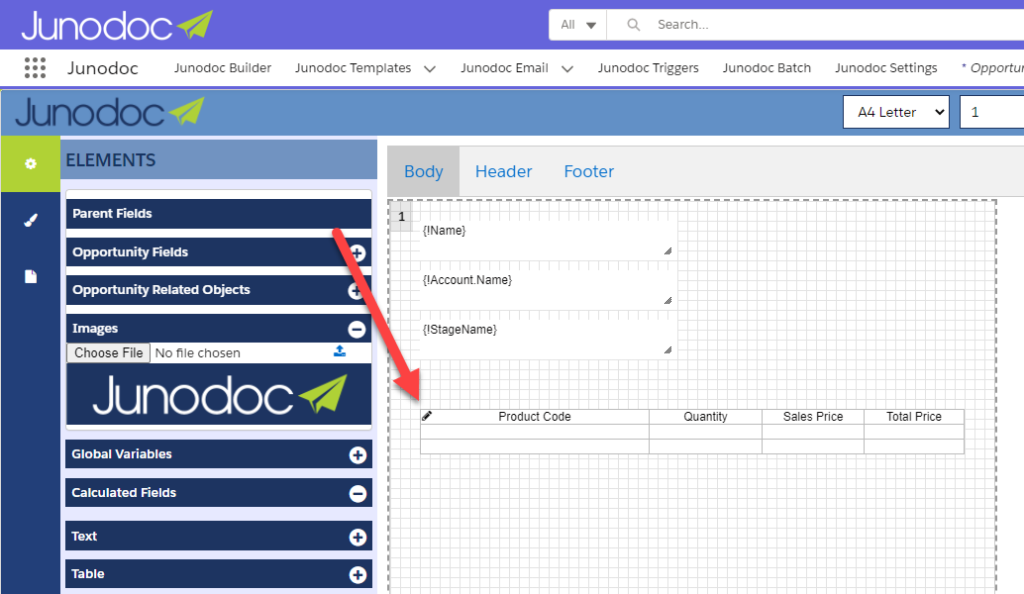Click the upload image icon
The image size is (1024, 594).
tap(340, 352)
